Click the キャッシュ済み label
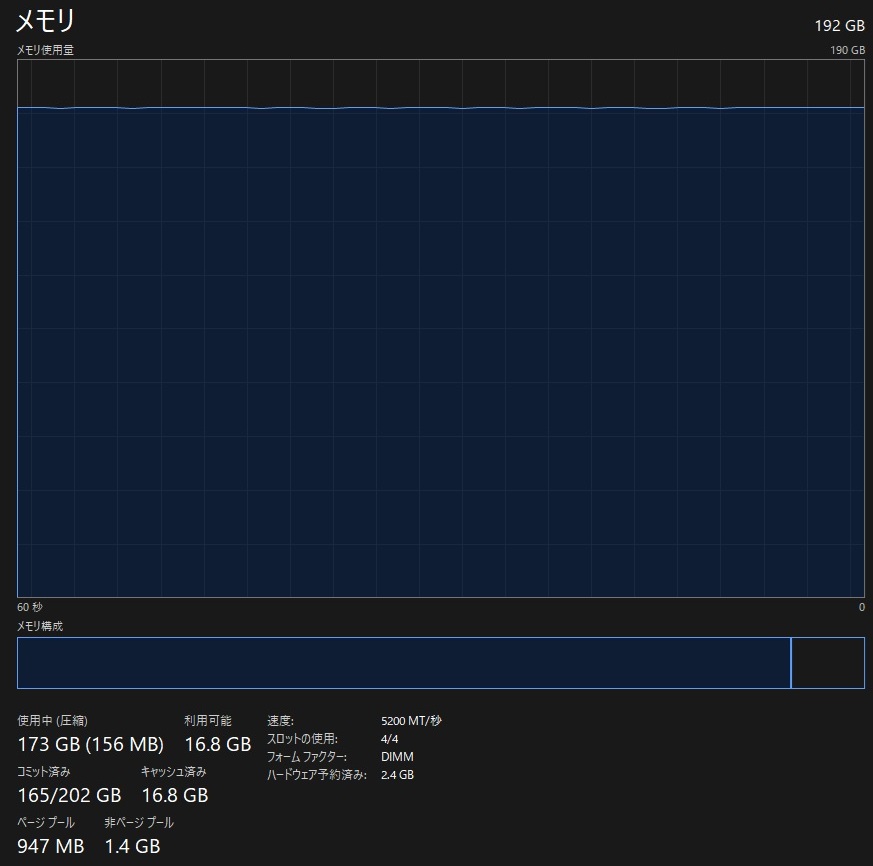The image size is (873, 866). coord(174,772)
